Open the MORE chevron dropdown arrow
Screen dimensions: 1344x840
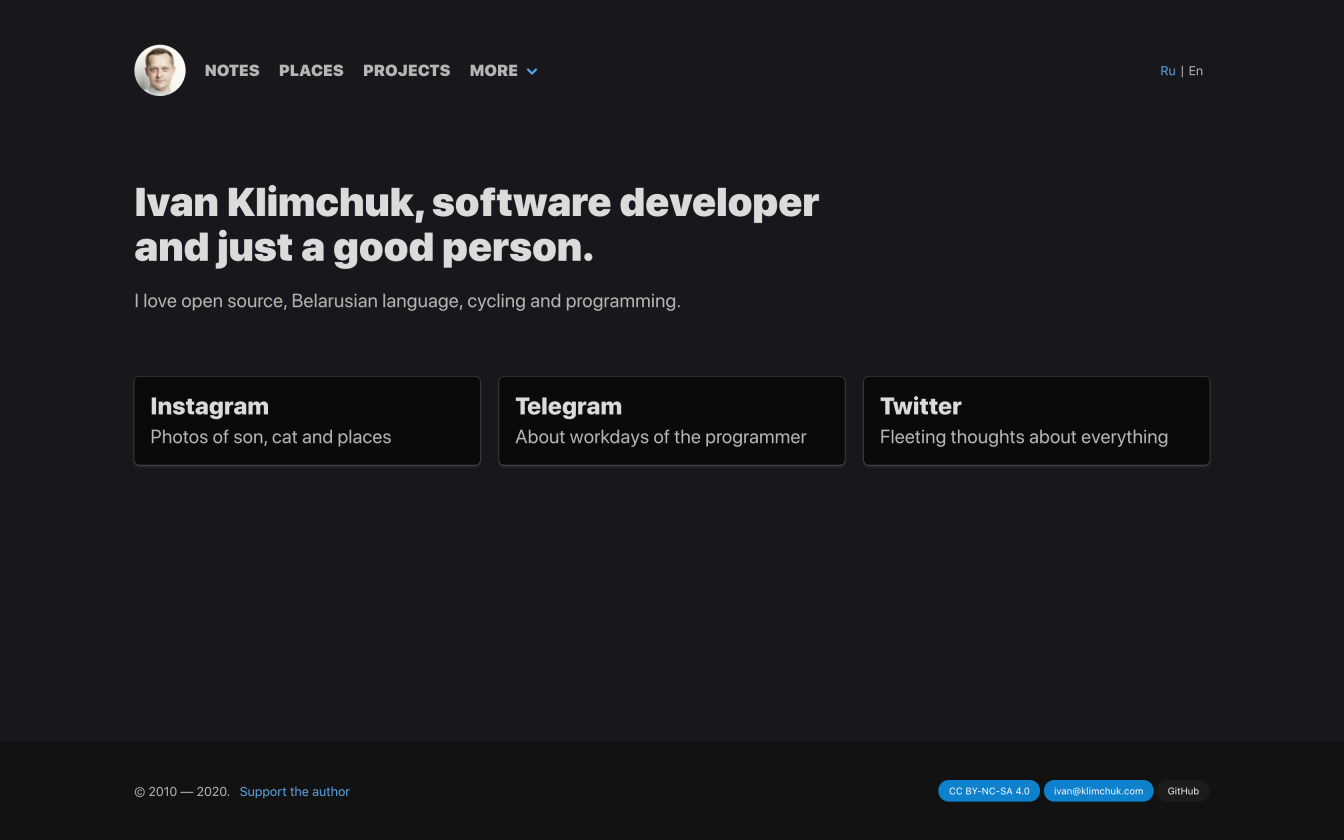(x=531, y=71)
